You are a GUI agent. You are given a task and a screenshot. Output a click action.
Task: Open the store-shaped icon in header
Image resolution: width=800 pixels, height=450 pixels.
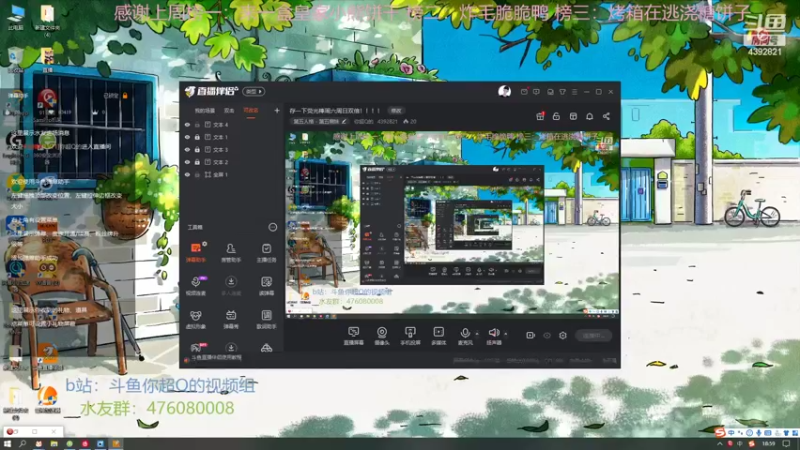pyautogui.click(x=573, y=116)
